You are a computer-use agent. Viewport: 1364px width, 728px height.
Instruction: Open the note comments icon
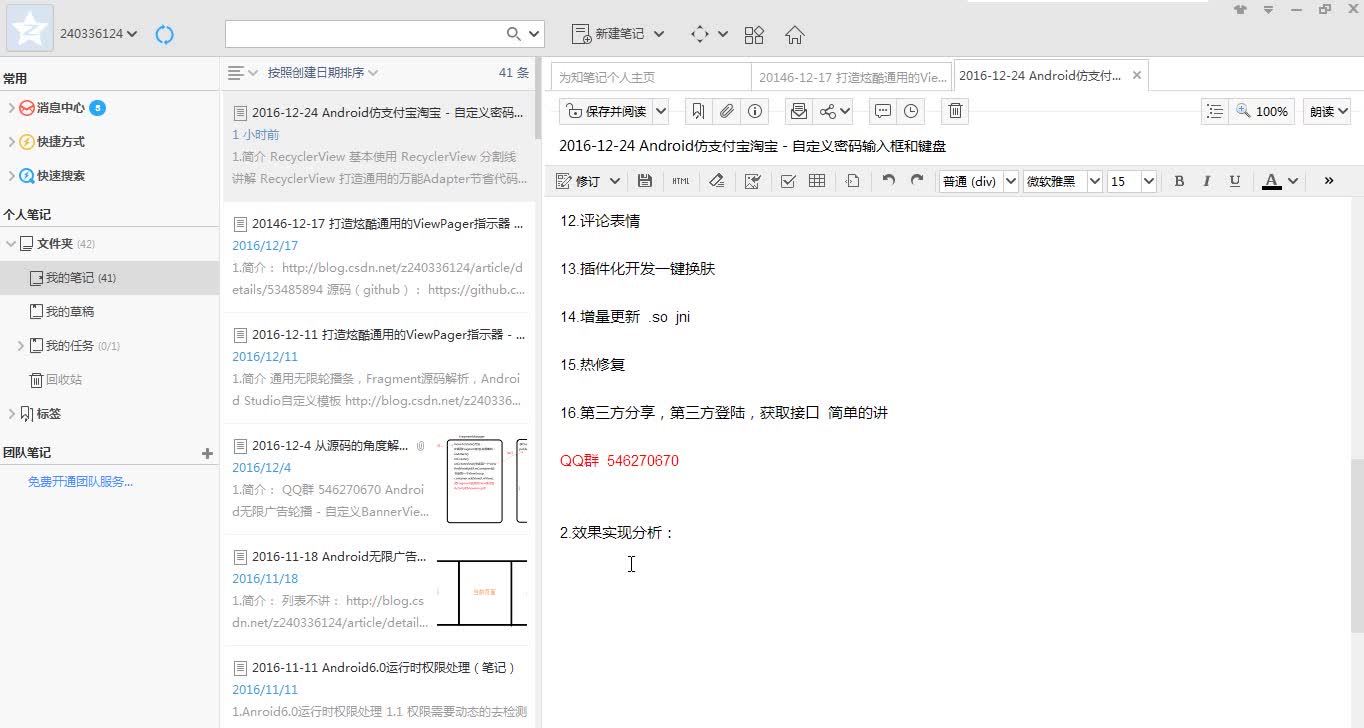(883, 111)
